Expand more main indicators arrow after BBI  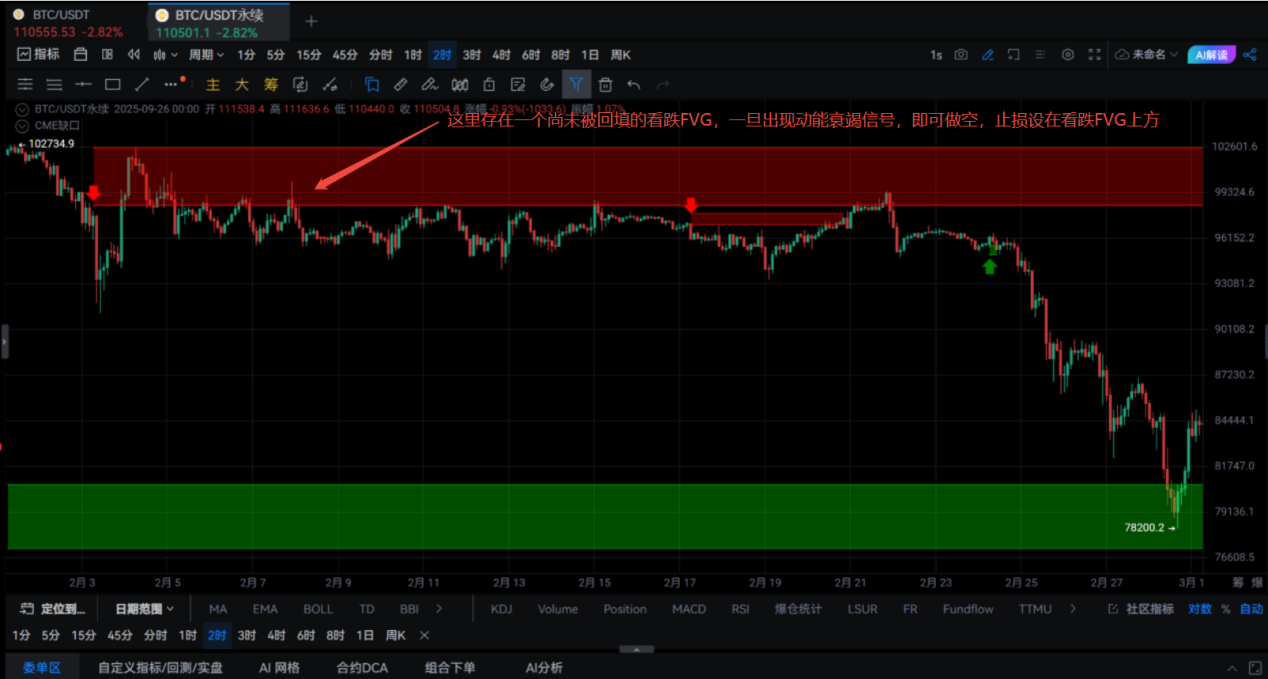click(439, 608)
